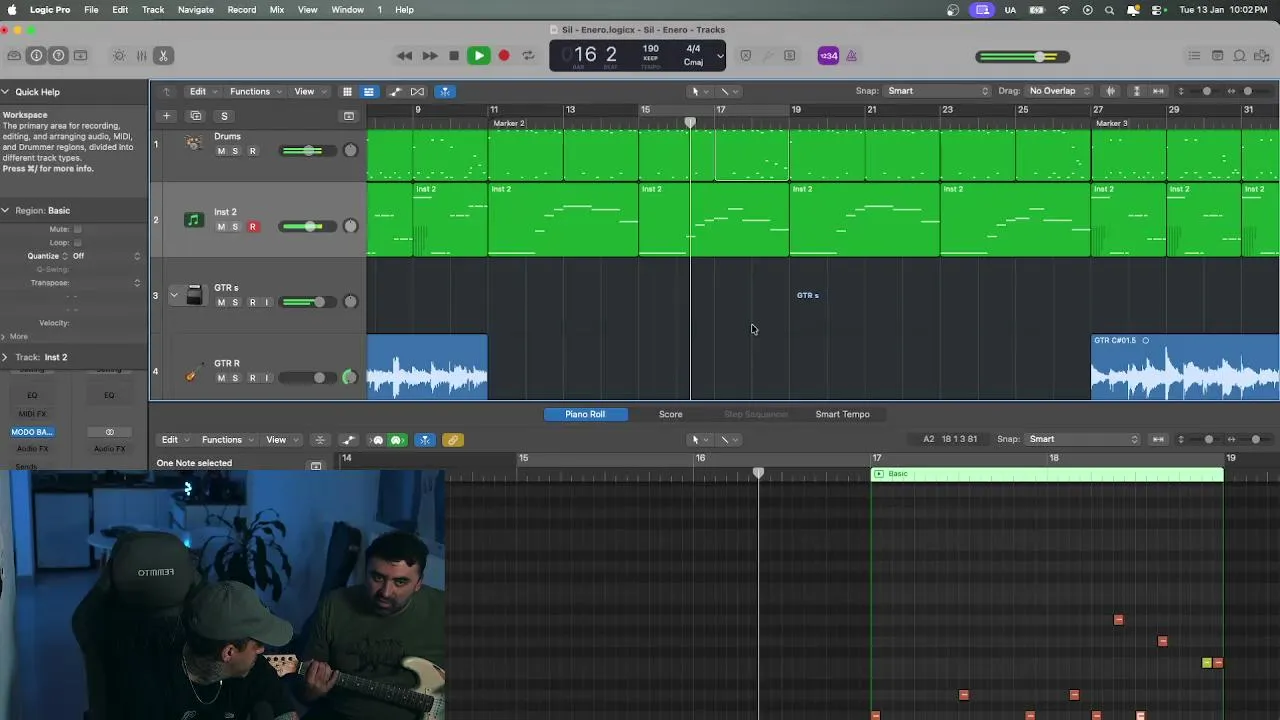The image size is (1280, 720).
Task: Toggle the Metronome click button
Action: point(852,56)
